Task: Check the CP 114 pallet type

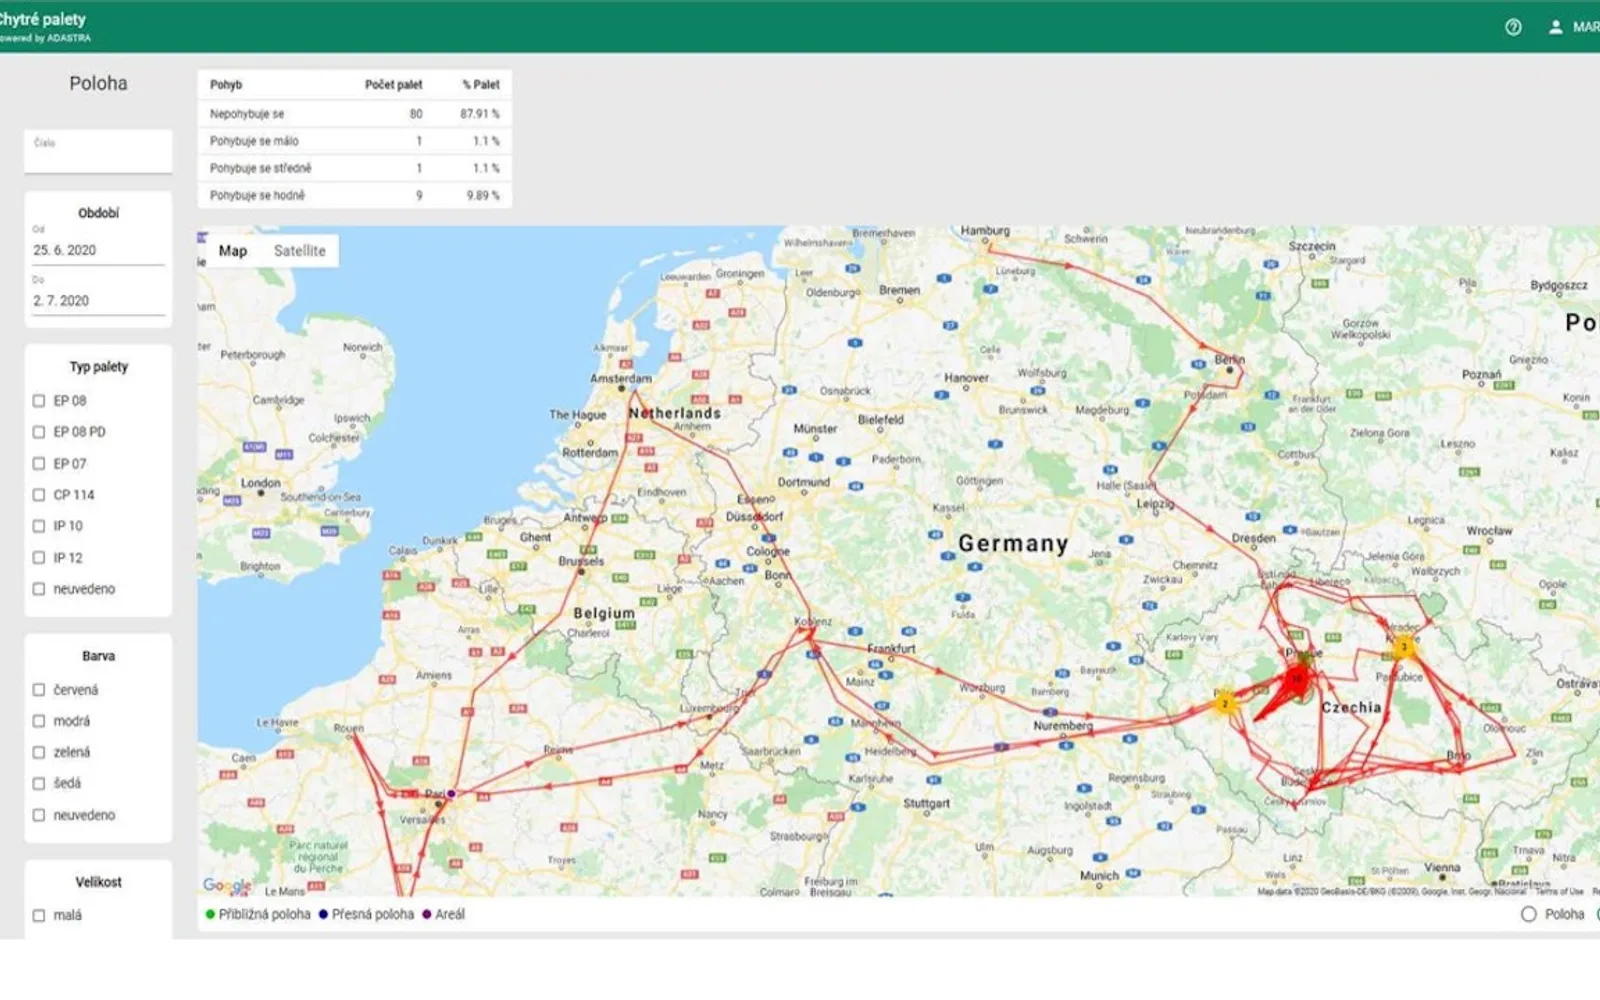Action: (39, 494)
